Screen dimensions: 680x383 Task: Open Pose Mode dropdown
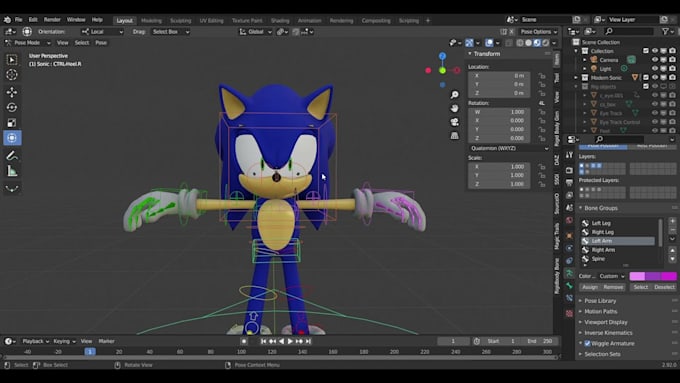coord(28,43)
